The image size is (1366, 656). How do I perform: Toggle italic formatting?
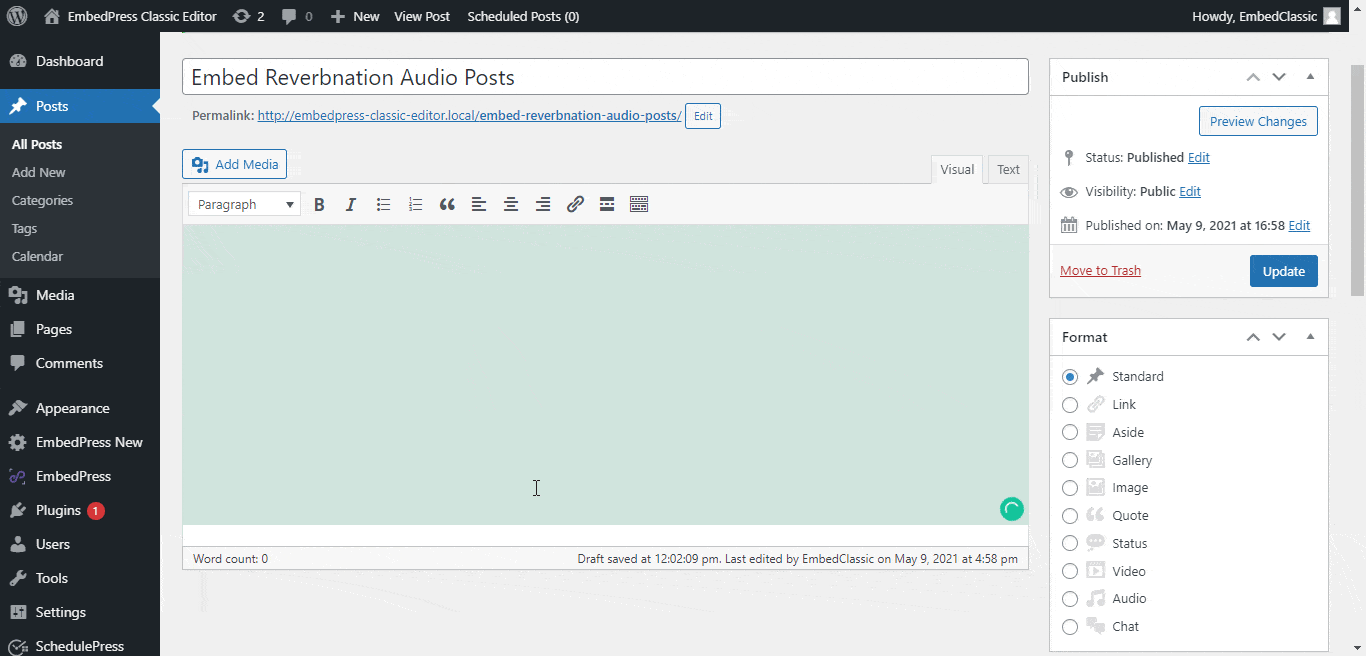pos(351,204)
